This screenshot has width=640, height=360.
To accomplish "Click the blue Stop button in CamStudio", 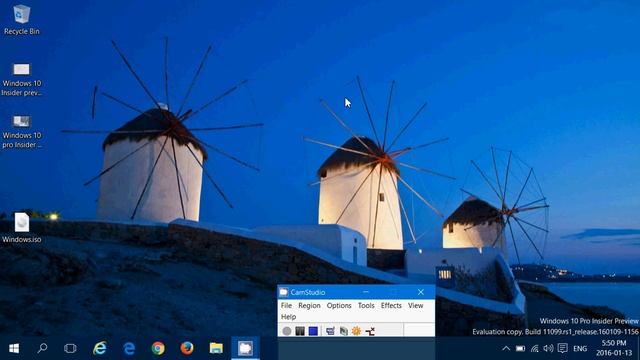I will tap(313, 331).
